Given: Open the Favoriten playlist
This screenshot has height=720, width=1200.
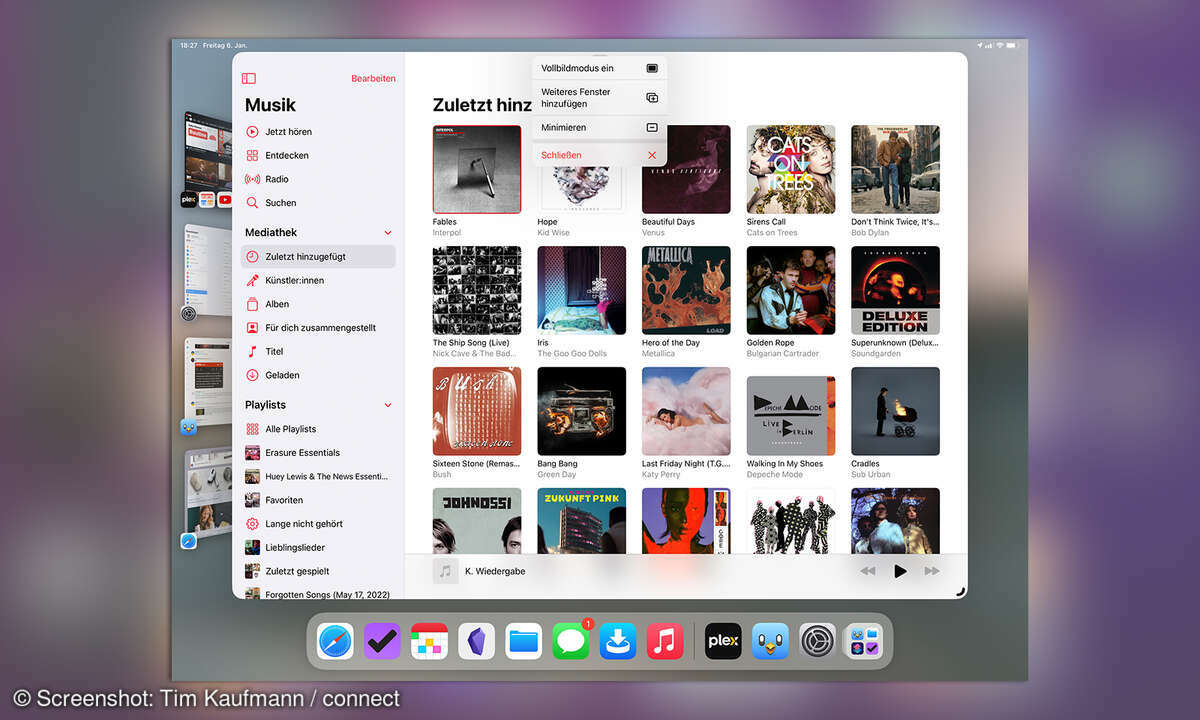Looking at the screenshot, I should point(318,500).
